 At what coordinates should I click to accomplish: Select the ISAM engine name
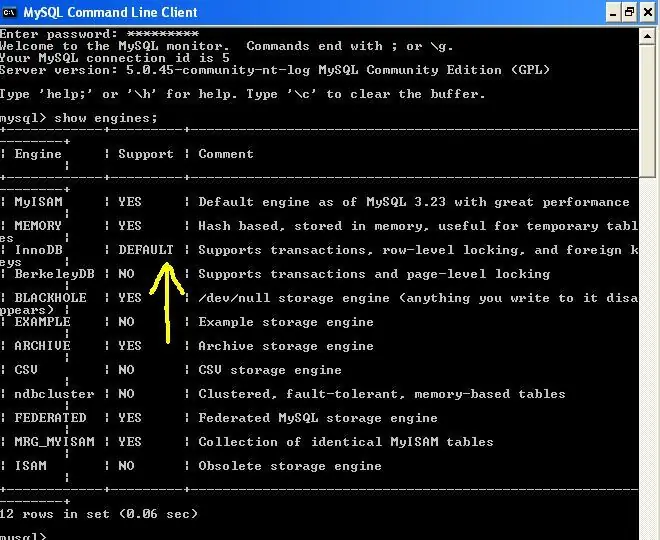[x=30, y=466]
